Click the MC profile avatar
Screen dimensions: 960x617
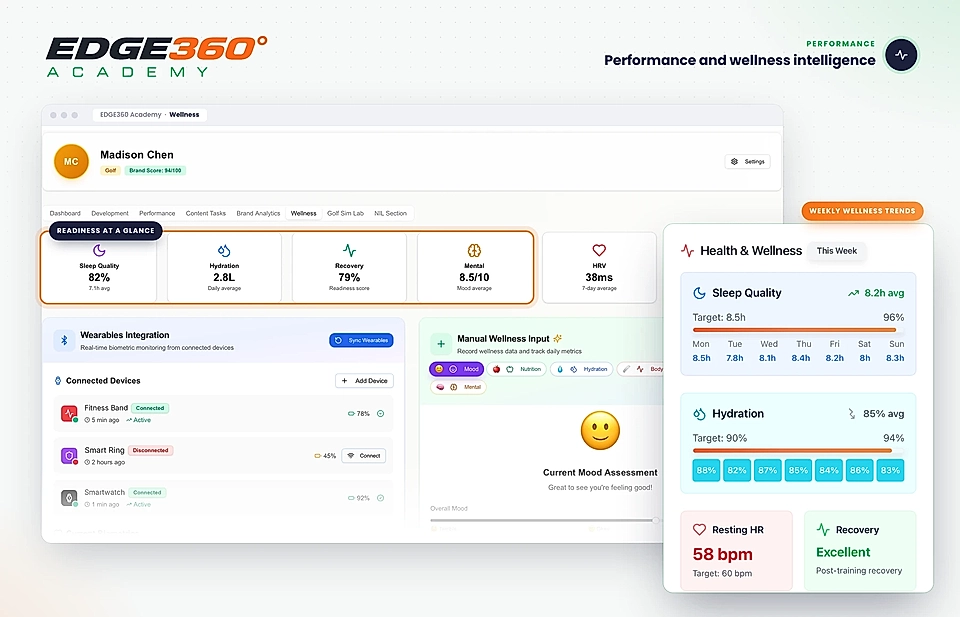[x=71, y=162]
